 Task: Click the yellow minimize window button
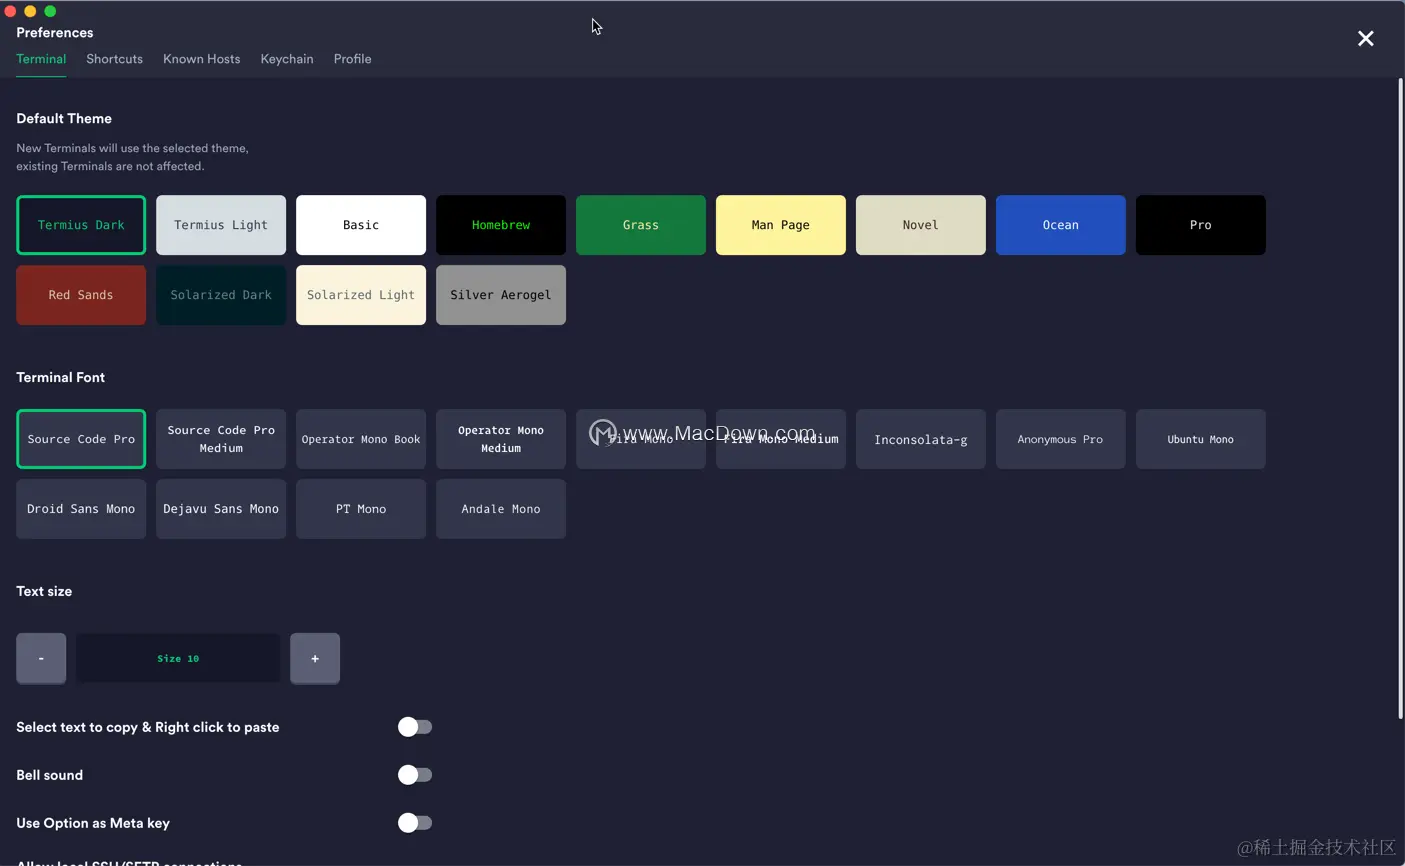pos(30,11)
